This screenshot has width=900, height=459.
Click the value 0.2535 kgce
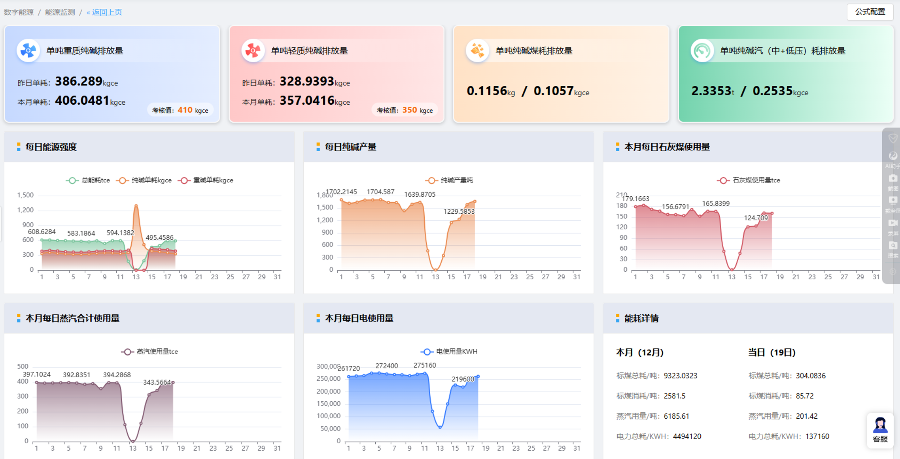(781, 91)
